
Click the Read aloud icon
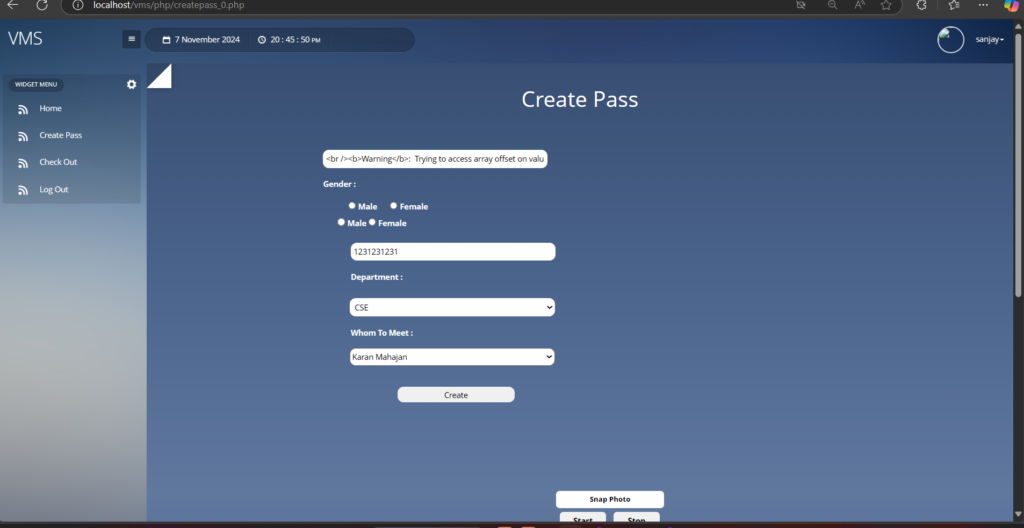[x=859, y=5]
